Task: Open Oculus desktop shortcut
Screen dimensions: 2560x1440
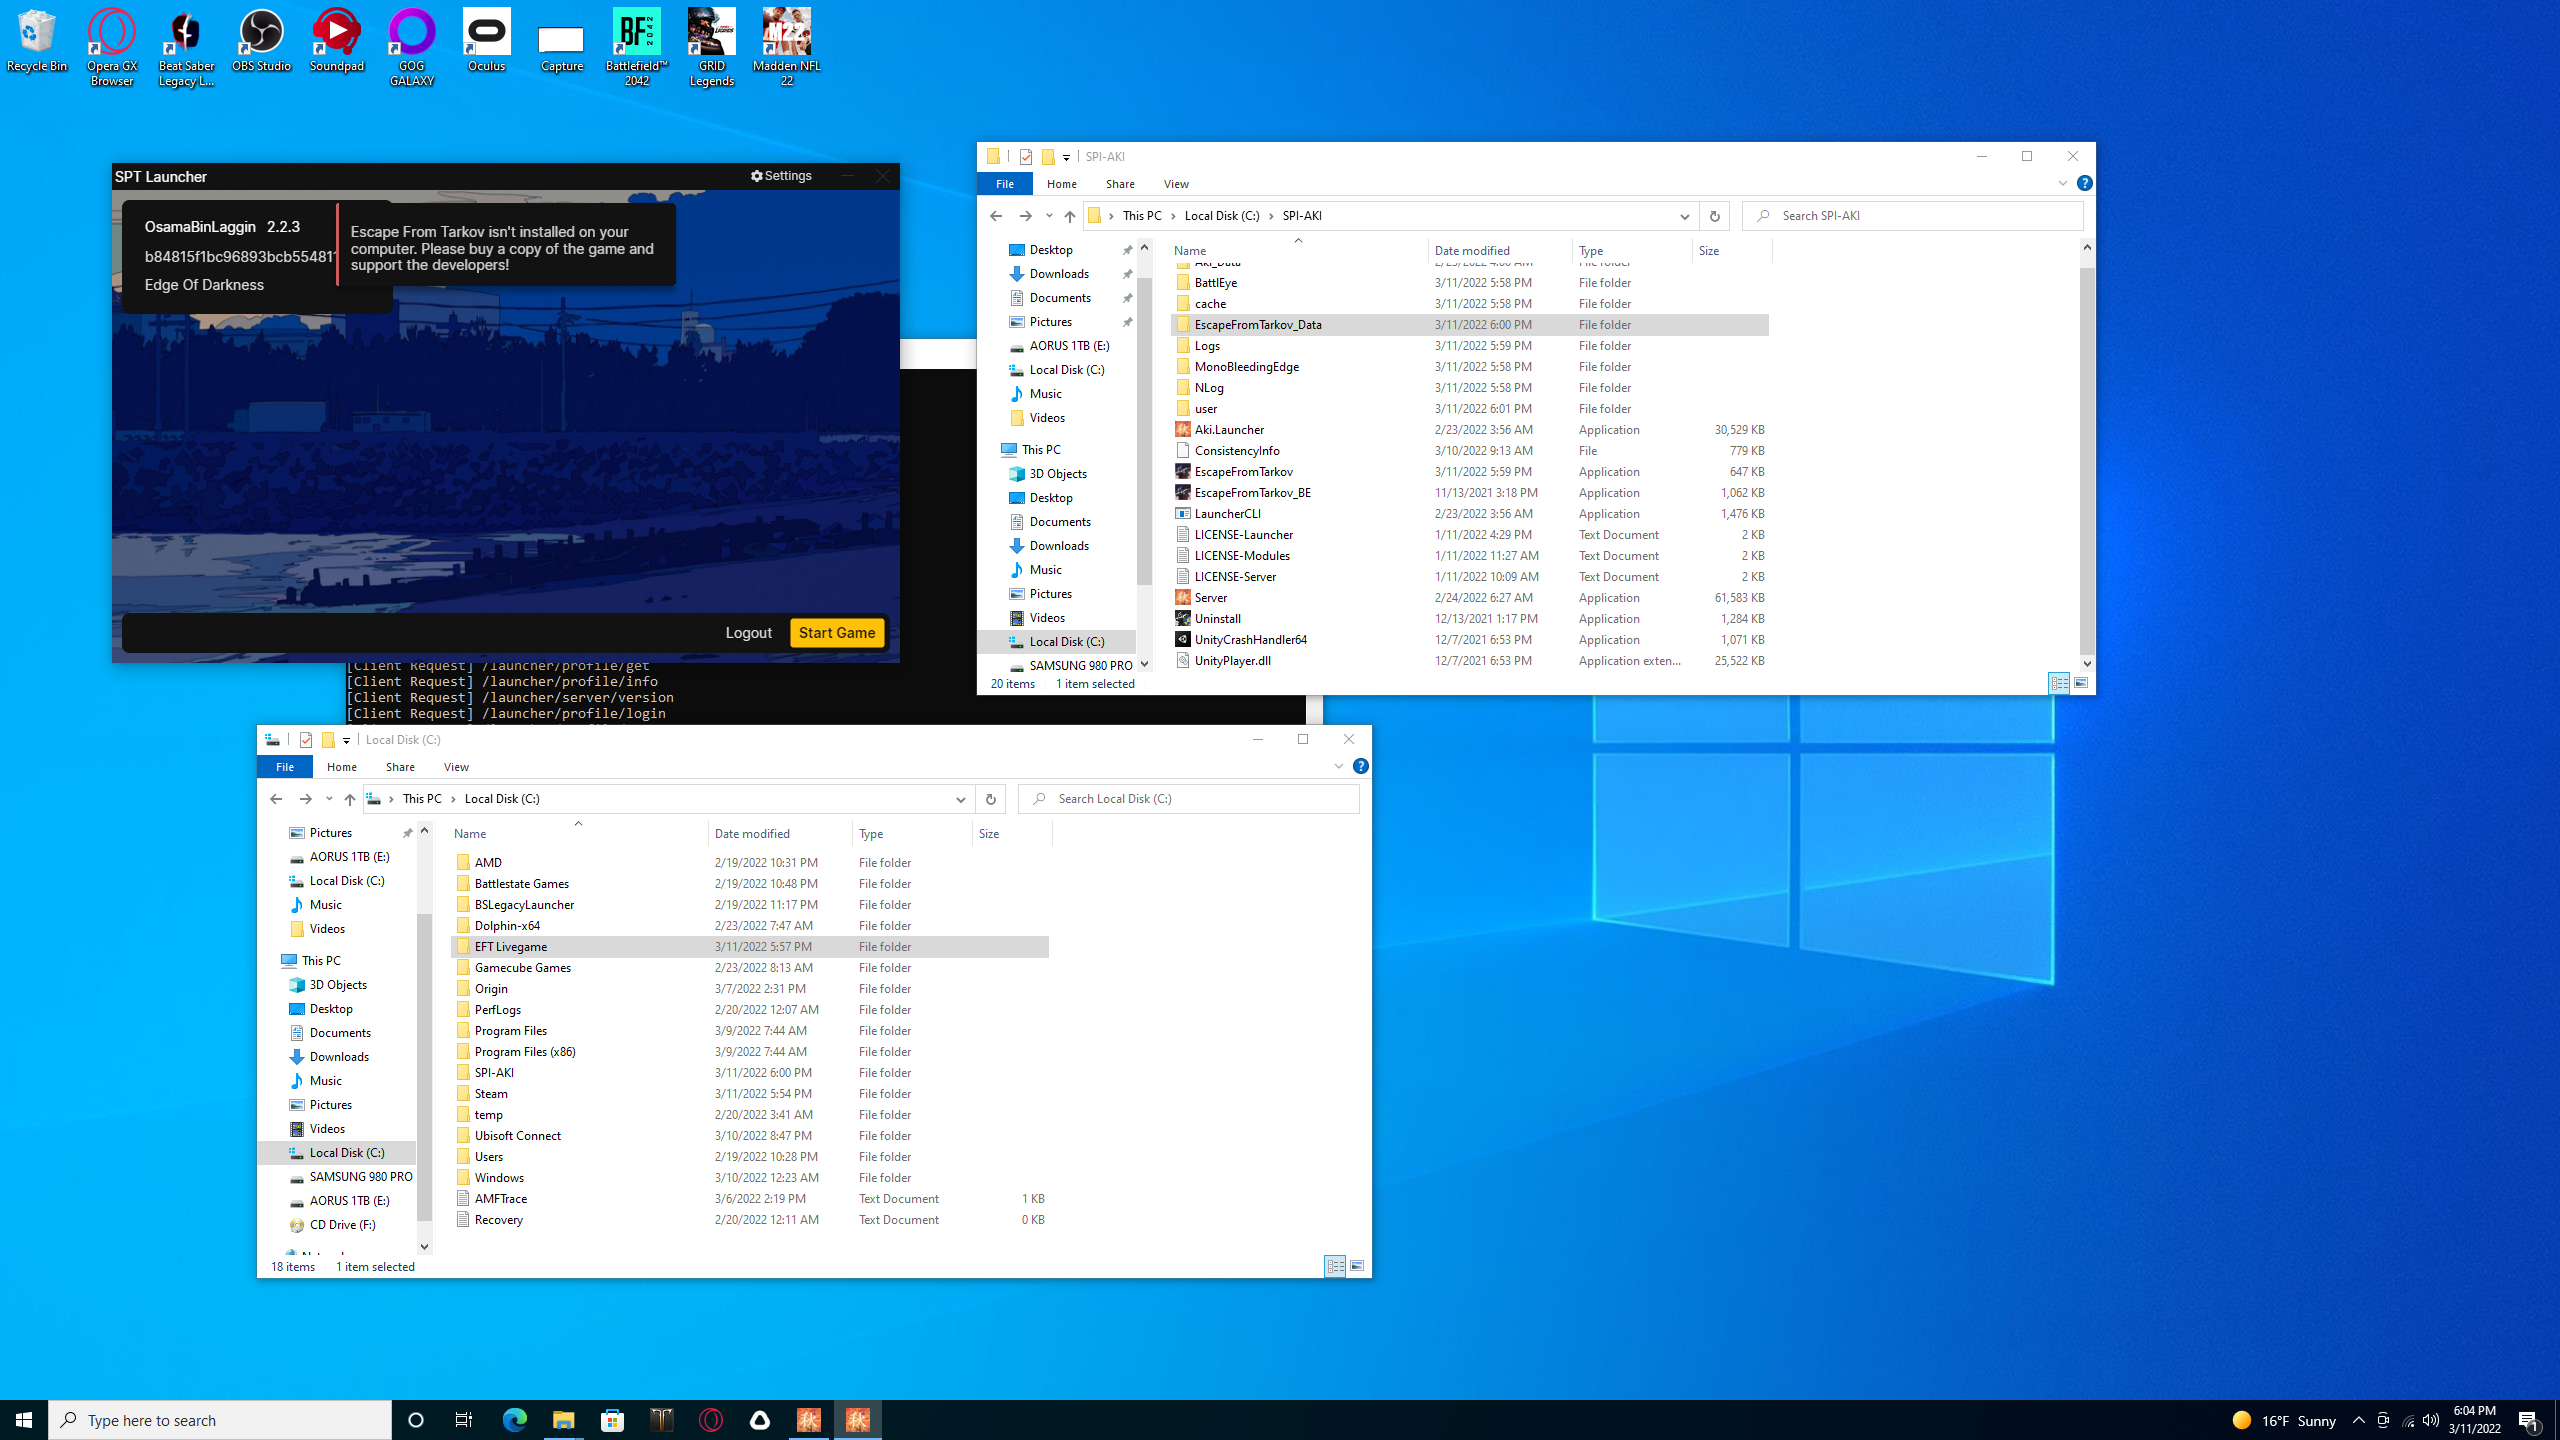Action: [x=487, y=42]
